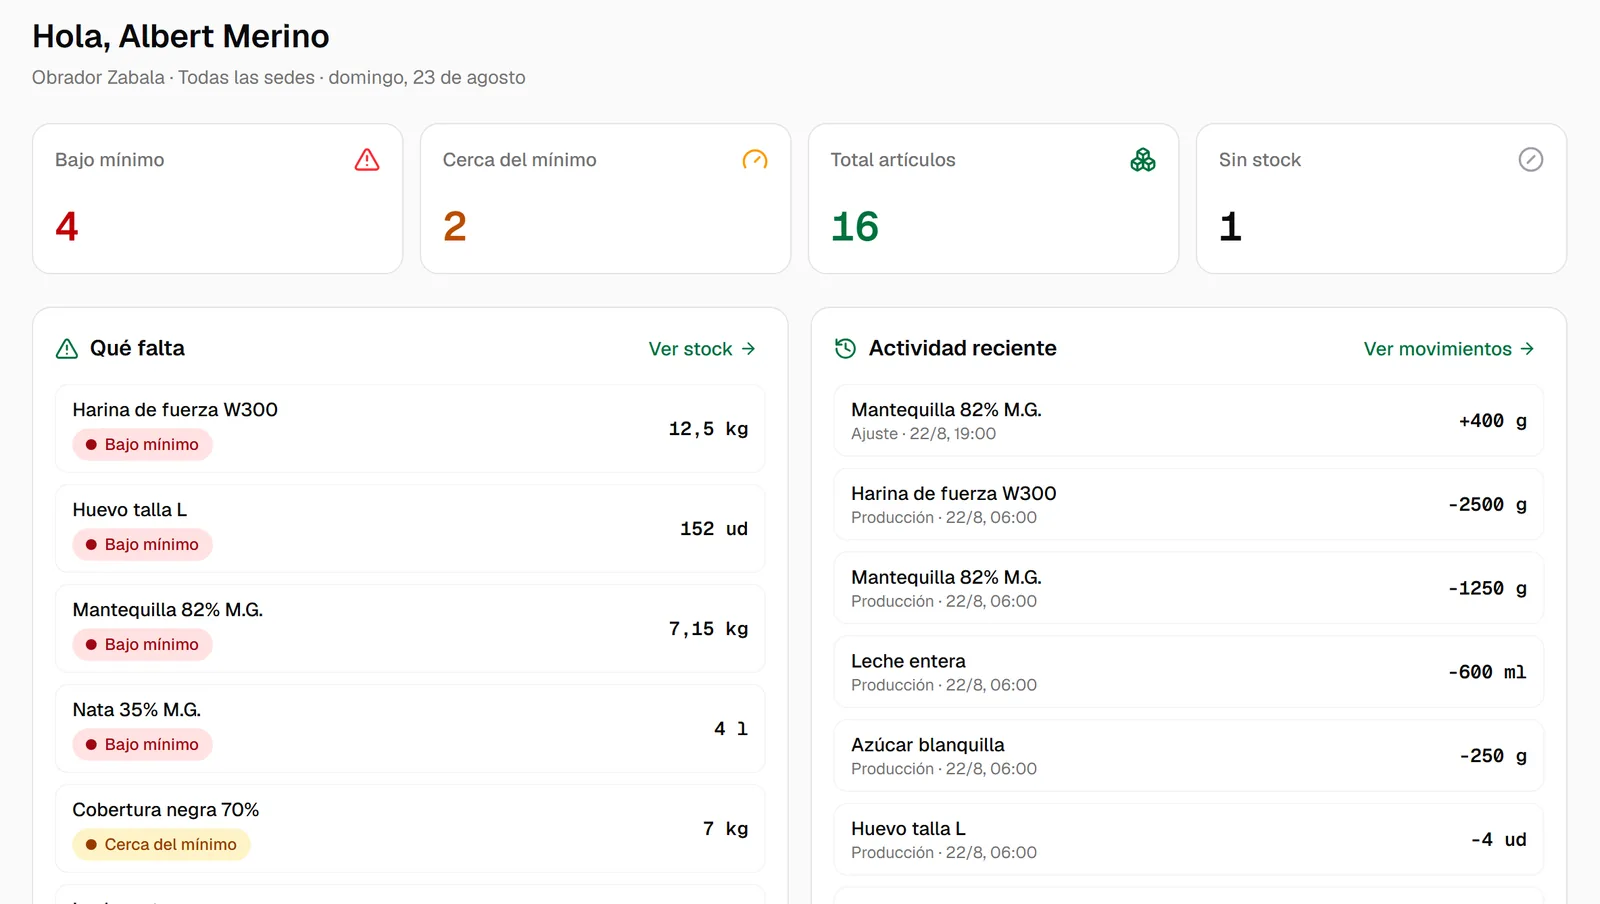
Task: Click the Actividad reciente history clock icon
Action: coord(845,349)
